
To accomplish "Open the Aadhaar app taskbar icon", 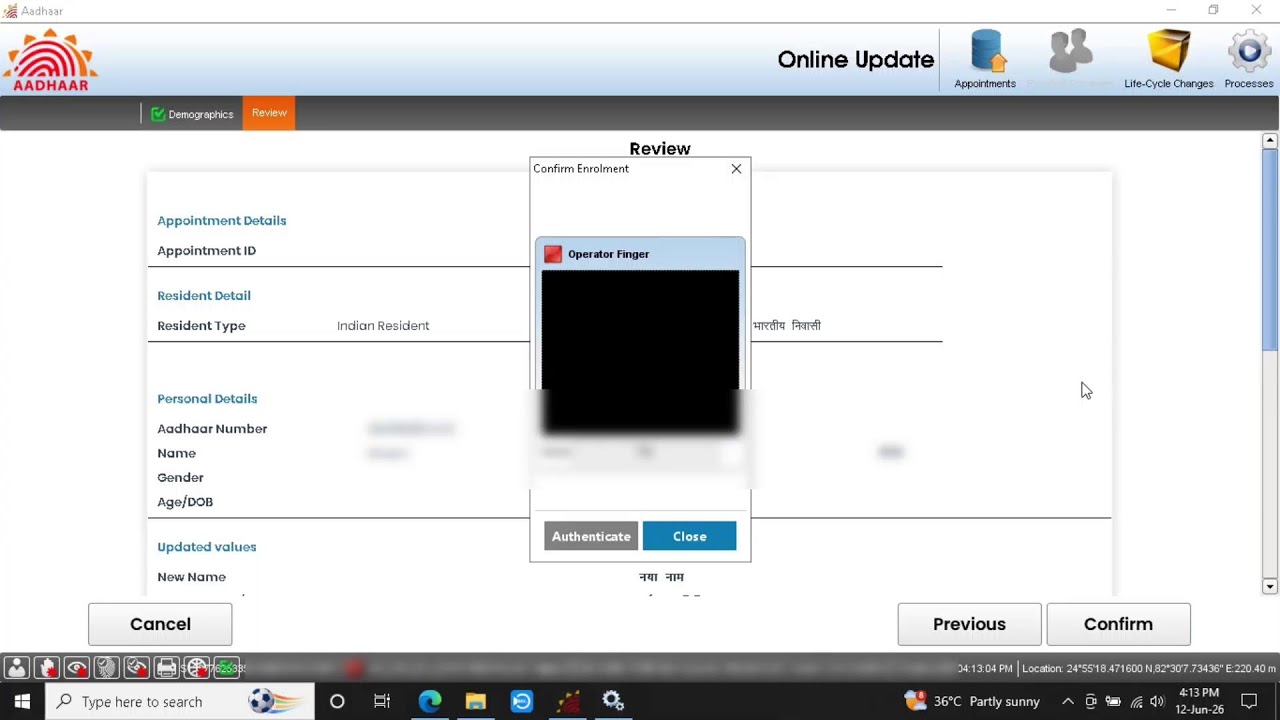I will [x=568, y=701].
